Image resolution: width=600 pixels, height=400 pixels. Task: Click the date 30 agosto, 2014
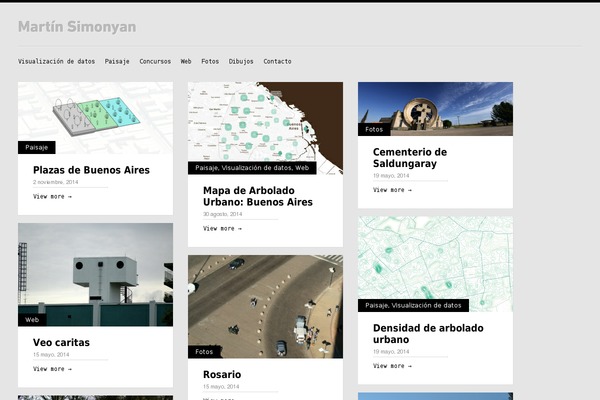tap(223, 214)
